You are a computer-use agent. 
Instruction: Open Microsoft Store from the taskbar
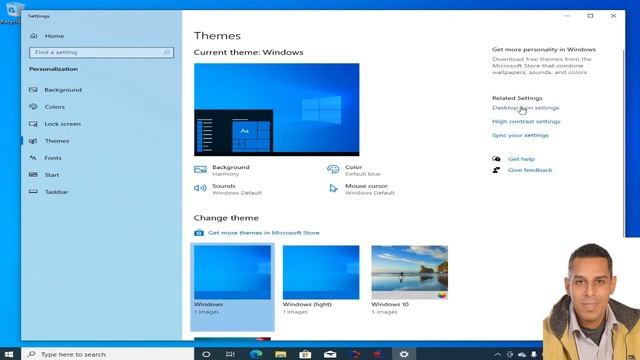click(305, 354)
